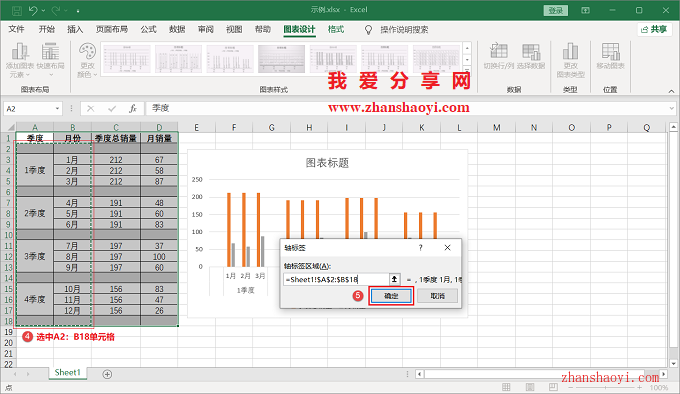Click the cancel entry X in formula bar
This screenshot has height=394, width=680.
click(90, 108)
